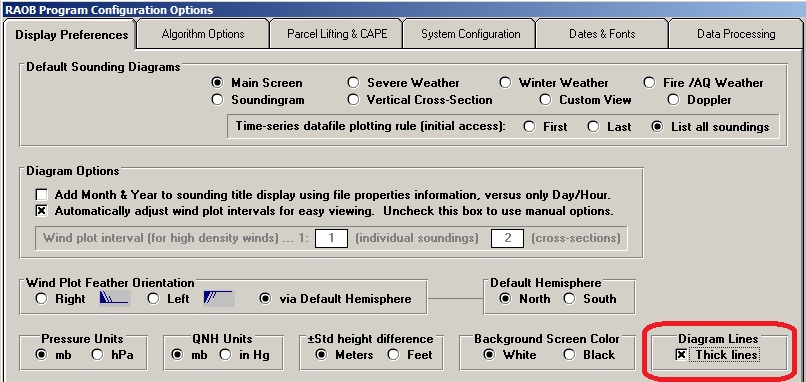The image size is (806, 382).
Task: Choose Last for time-series plotting rule
Action: click(593, 127)
